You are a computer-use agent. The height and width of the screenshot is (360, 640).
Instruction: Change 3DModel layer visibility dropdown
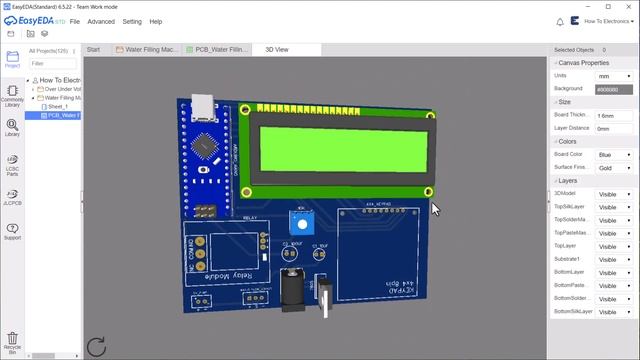(614, 194)
